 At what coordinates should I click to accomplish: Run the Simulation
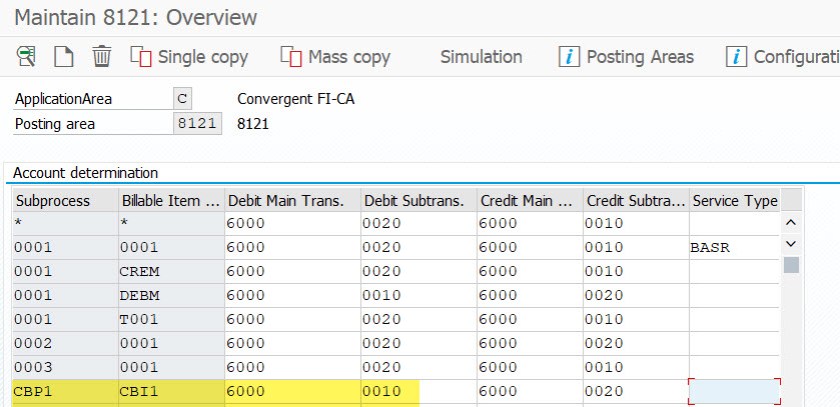tap(481, 57)
